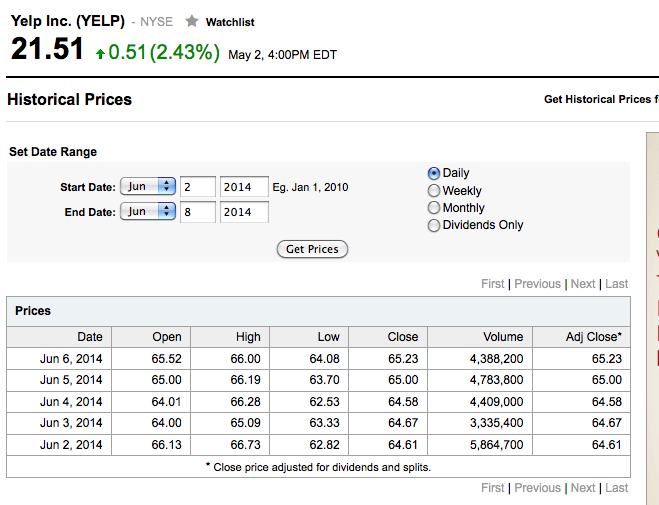Click the Jun 4, 2014 date cell
Screen dimensions: 659x505
coord(59,402)
